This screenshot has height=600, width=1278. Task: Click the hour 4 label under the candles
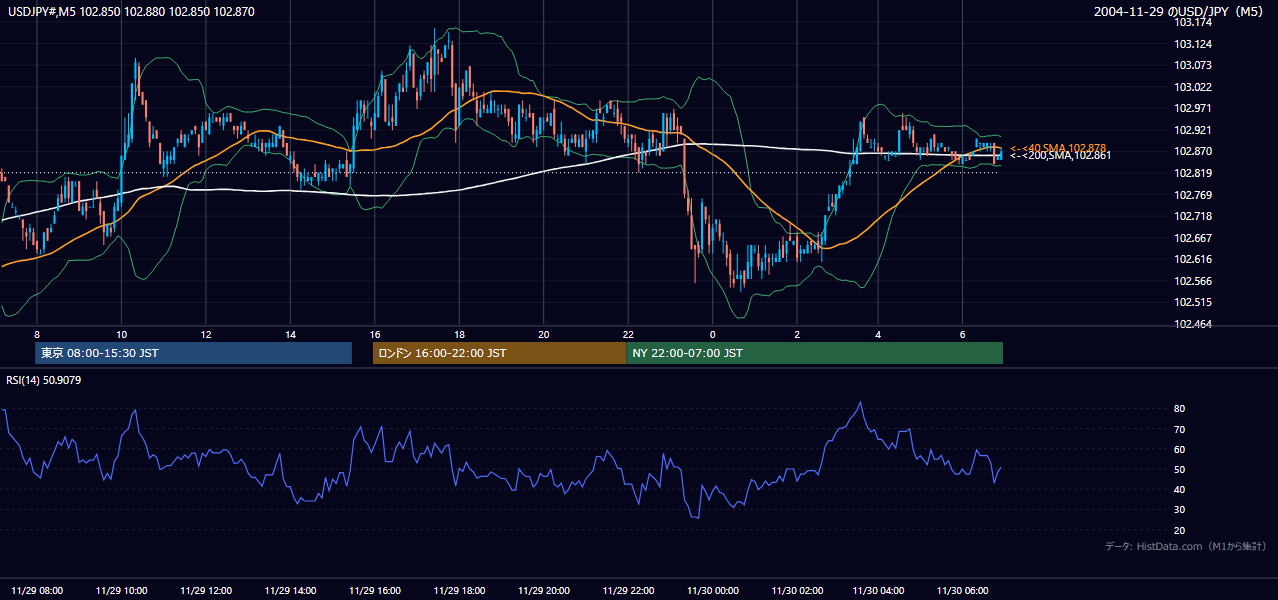[x=878, y=333]
